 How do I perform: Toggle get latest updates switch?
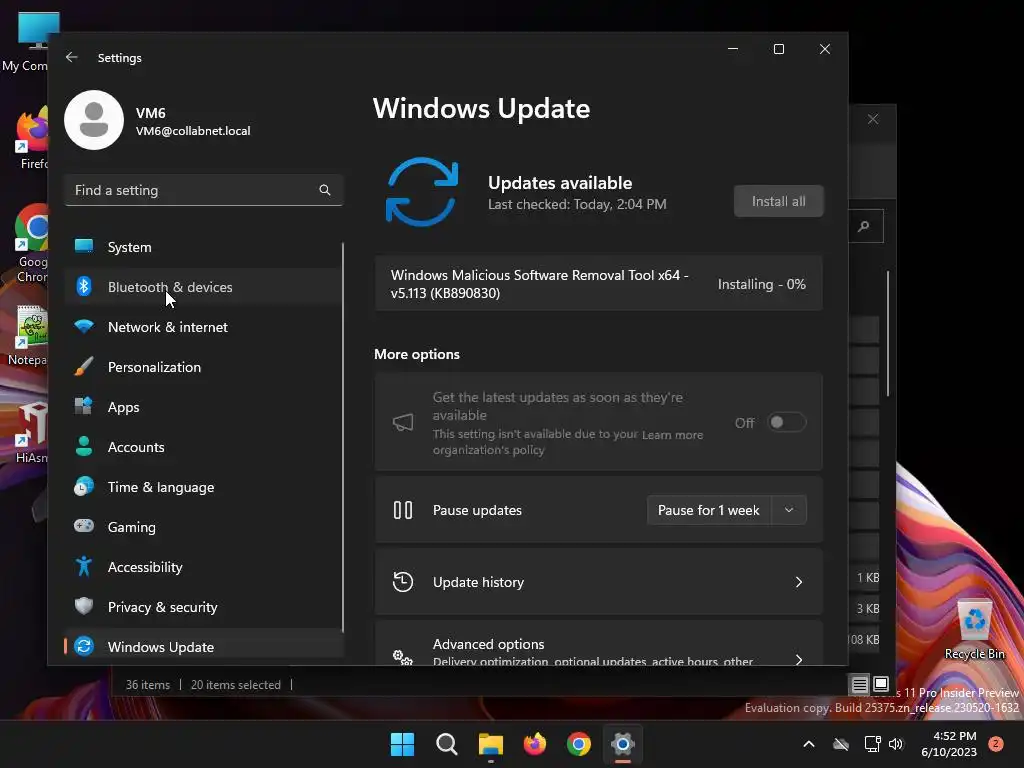786,423
